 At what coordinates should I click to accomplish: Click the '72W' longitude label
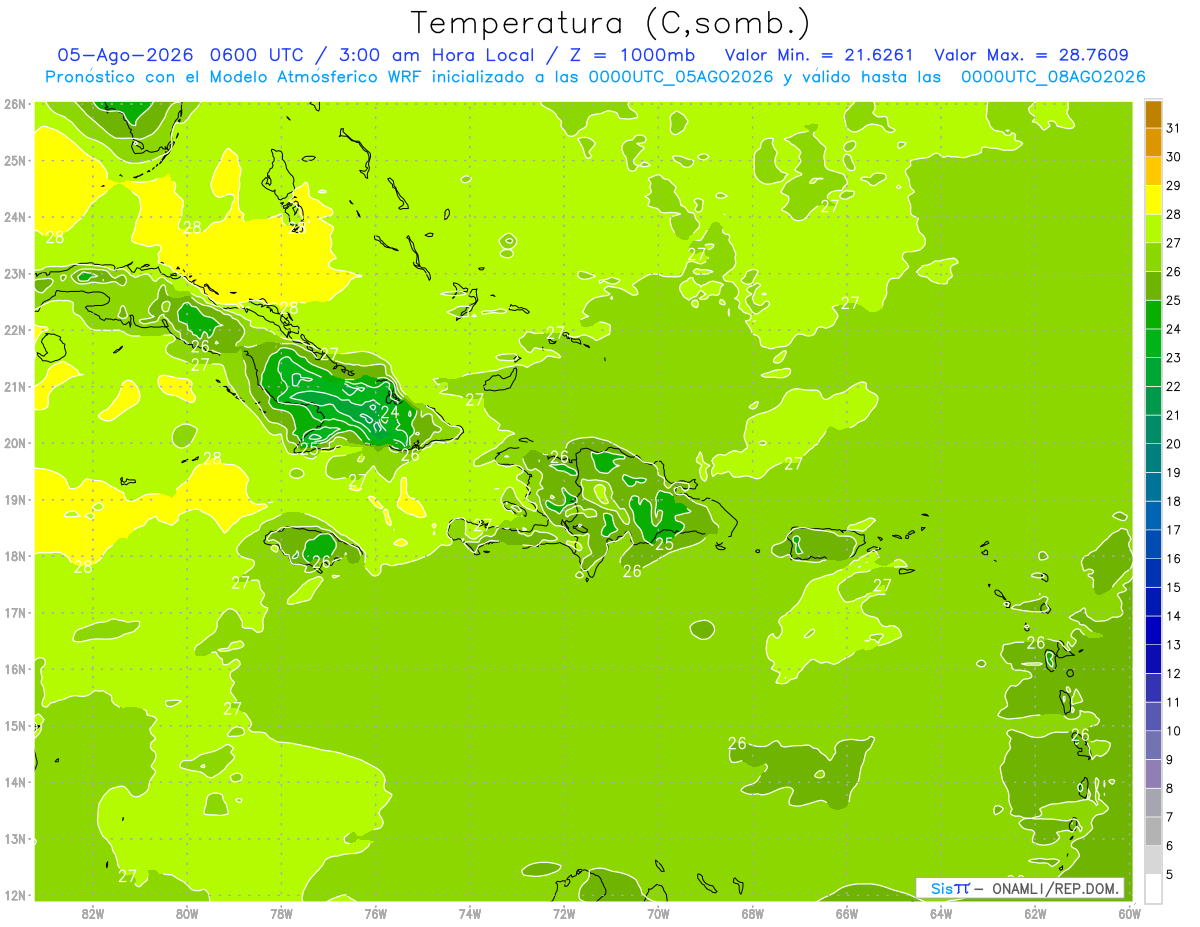(564, 913)
